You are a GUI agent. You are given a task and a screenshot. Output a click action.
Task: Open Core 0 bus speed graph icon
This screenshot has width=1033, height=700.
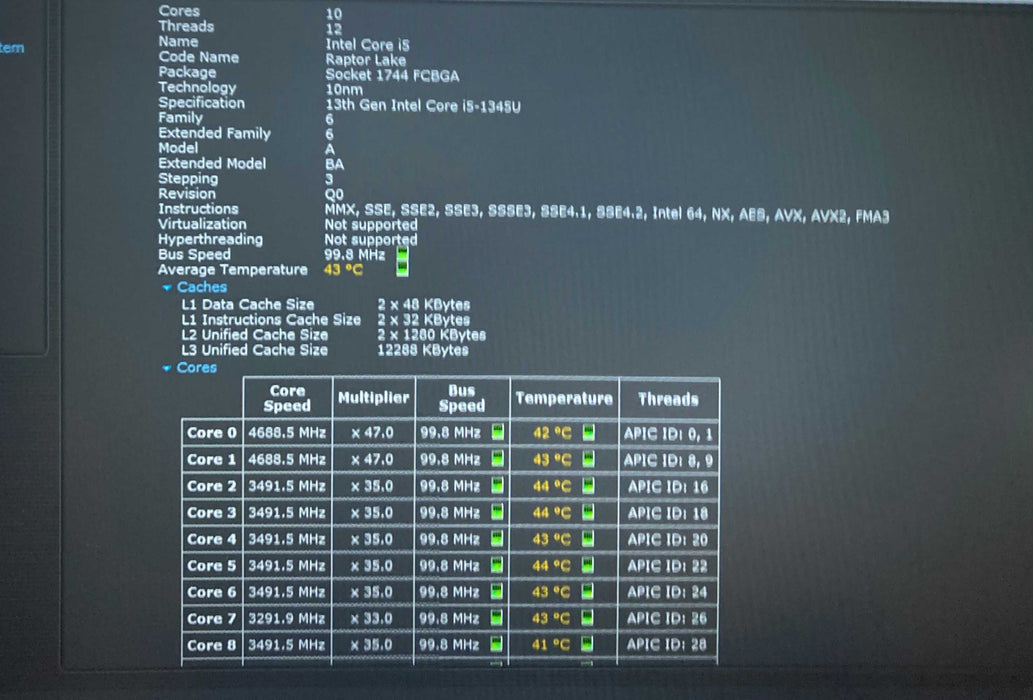[x=496, y=433]
